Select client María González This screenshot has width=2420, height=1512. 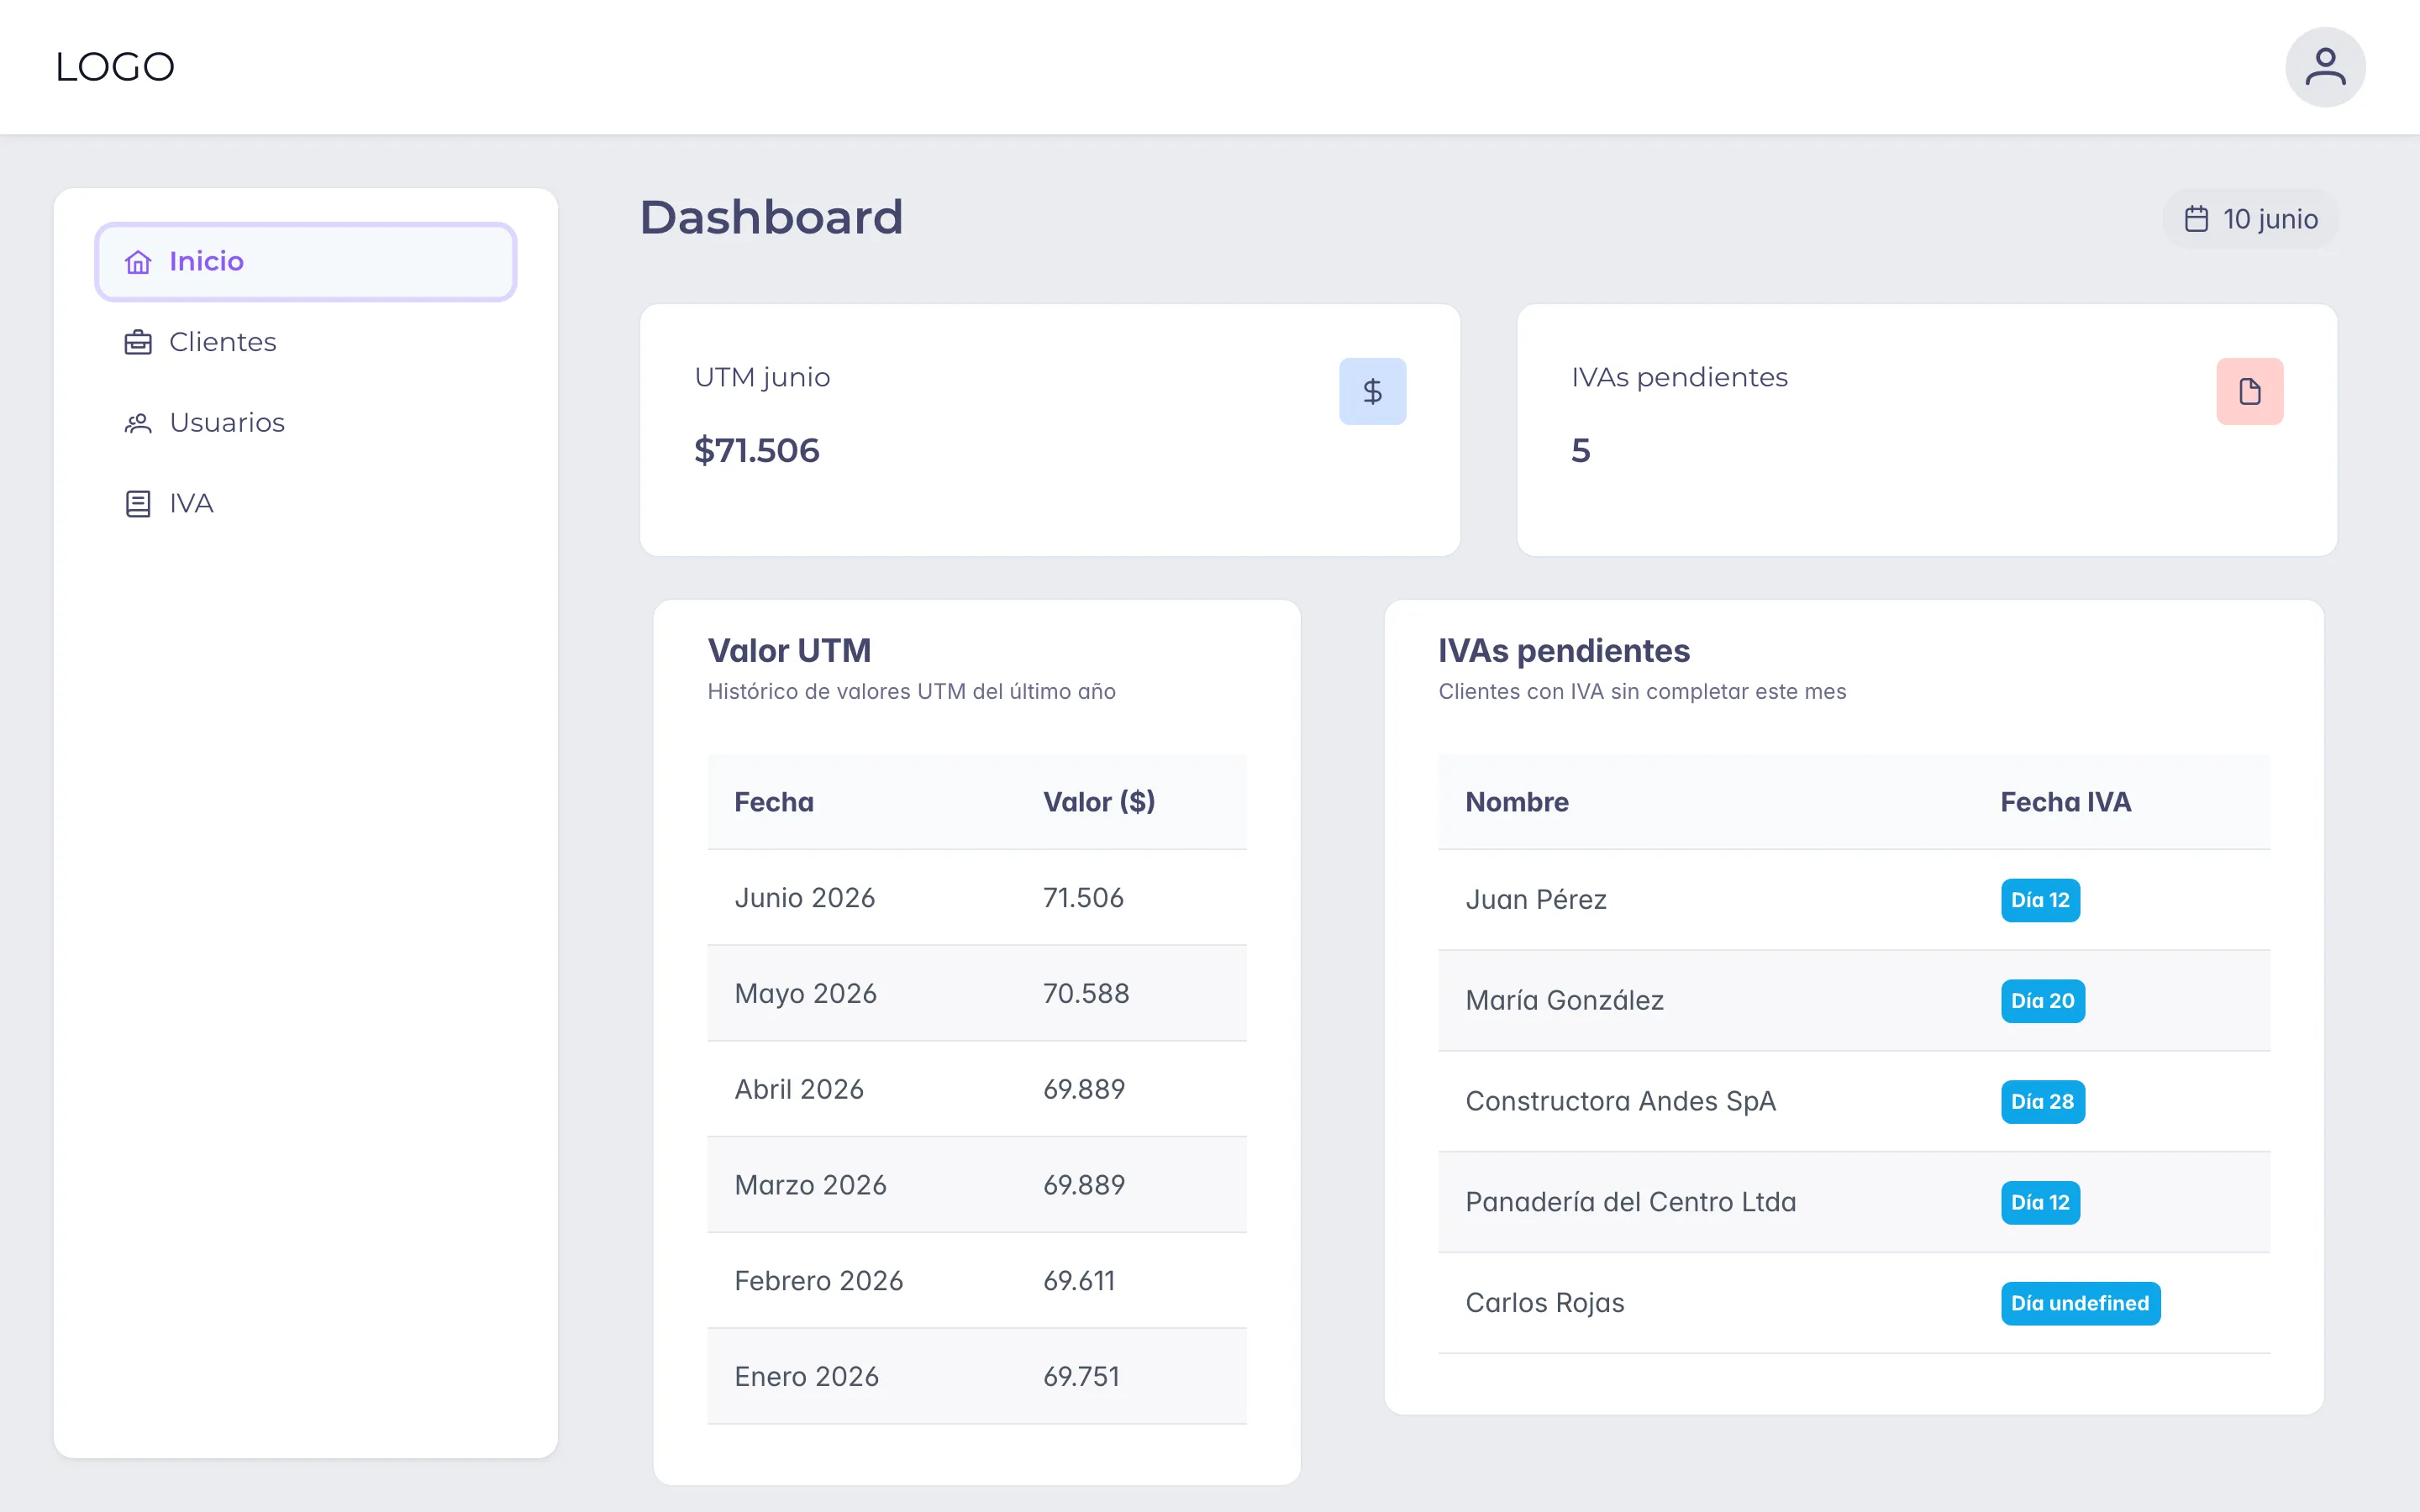tap(1564, 1001)
